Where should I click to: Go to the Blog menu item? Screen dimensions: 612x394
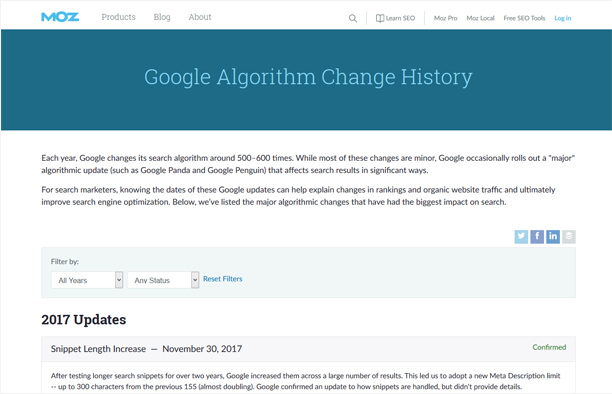click(x=162, y=17)
